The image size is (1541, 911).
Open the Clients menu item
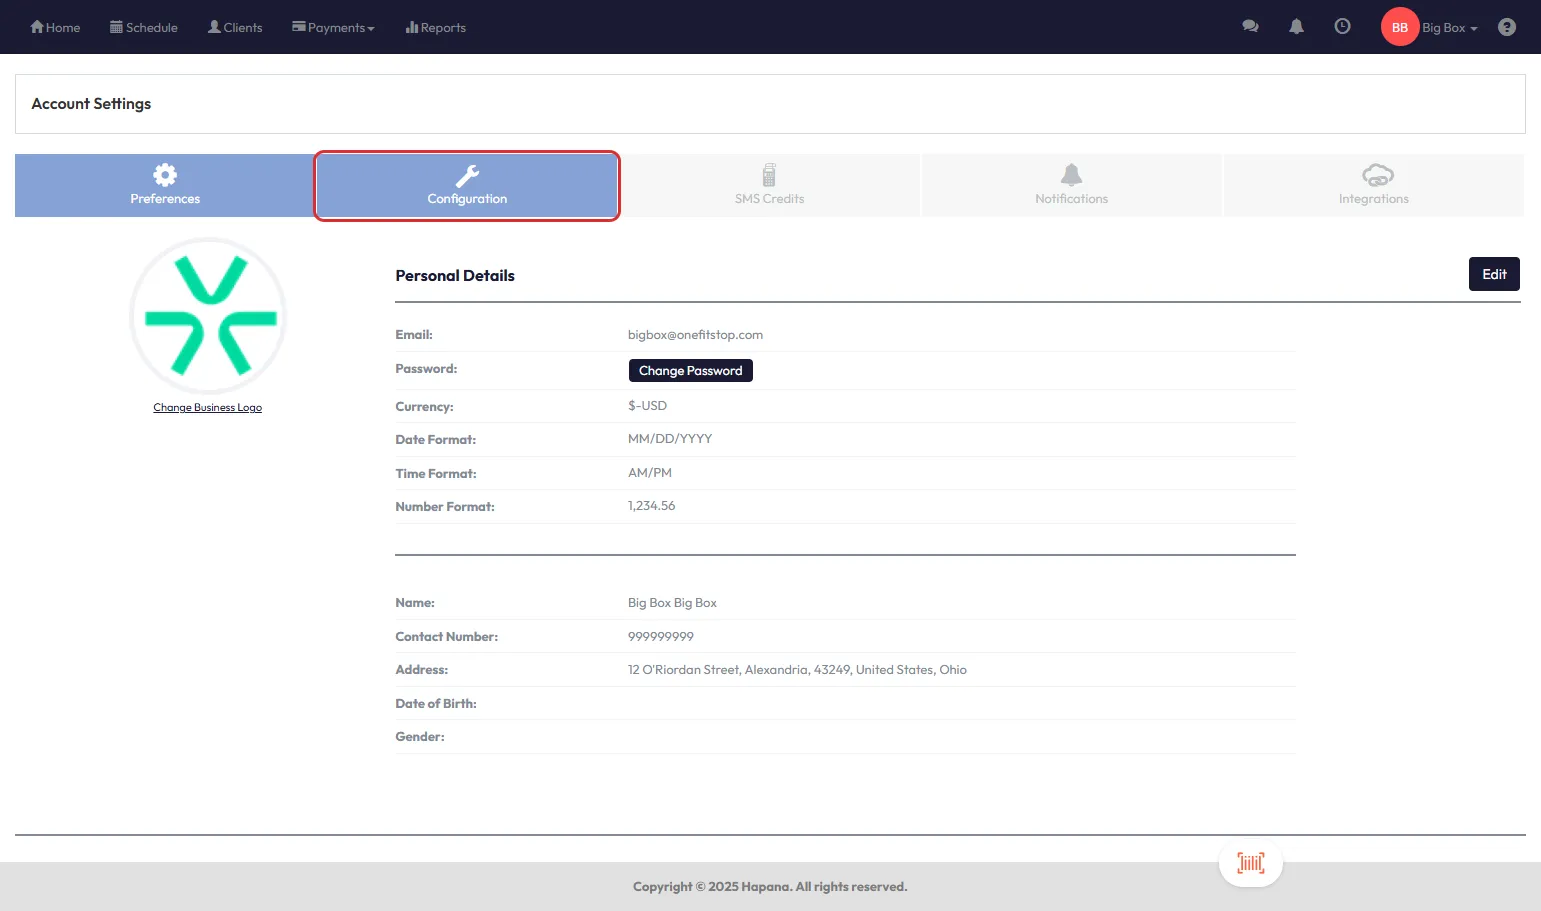click(x=235, y=27)
